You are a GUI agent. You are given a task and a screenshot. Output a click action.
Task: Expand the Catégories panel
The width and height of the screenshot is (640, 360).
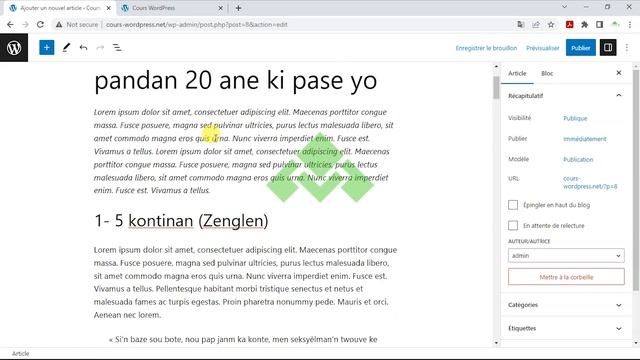pyautogui.click(x=566, y=305)
